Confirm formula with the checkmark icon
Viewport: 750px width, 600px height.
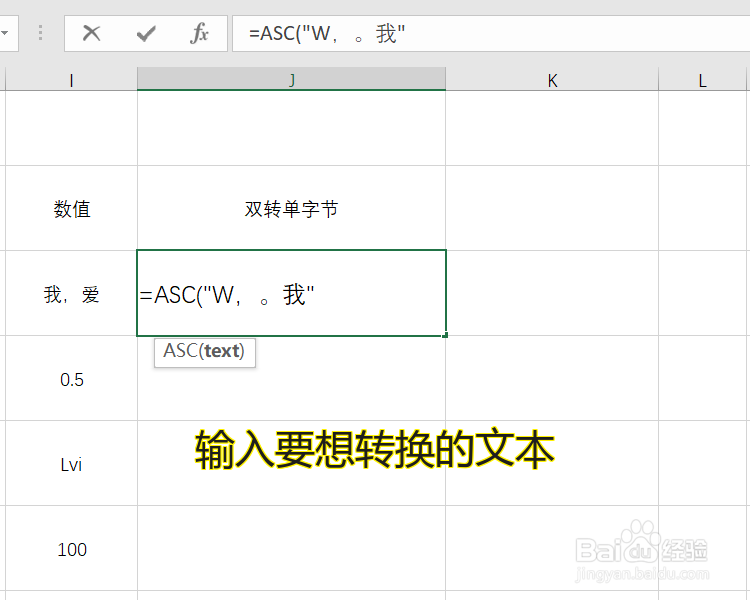pos(146,33)
